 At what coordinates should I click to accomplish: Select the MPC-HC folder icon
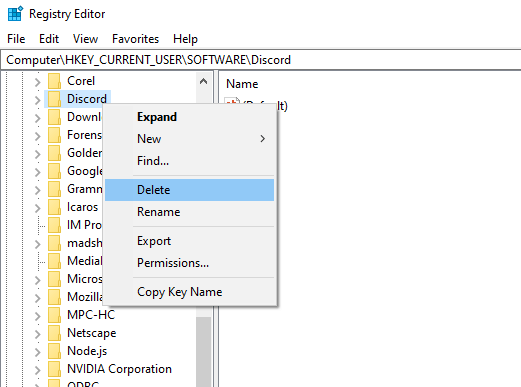[x=54, y=315]
